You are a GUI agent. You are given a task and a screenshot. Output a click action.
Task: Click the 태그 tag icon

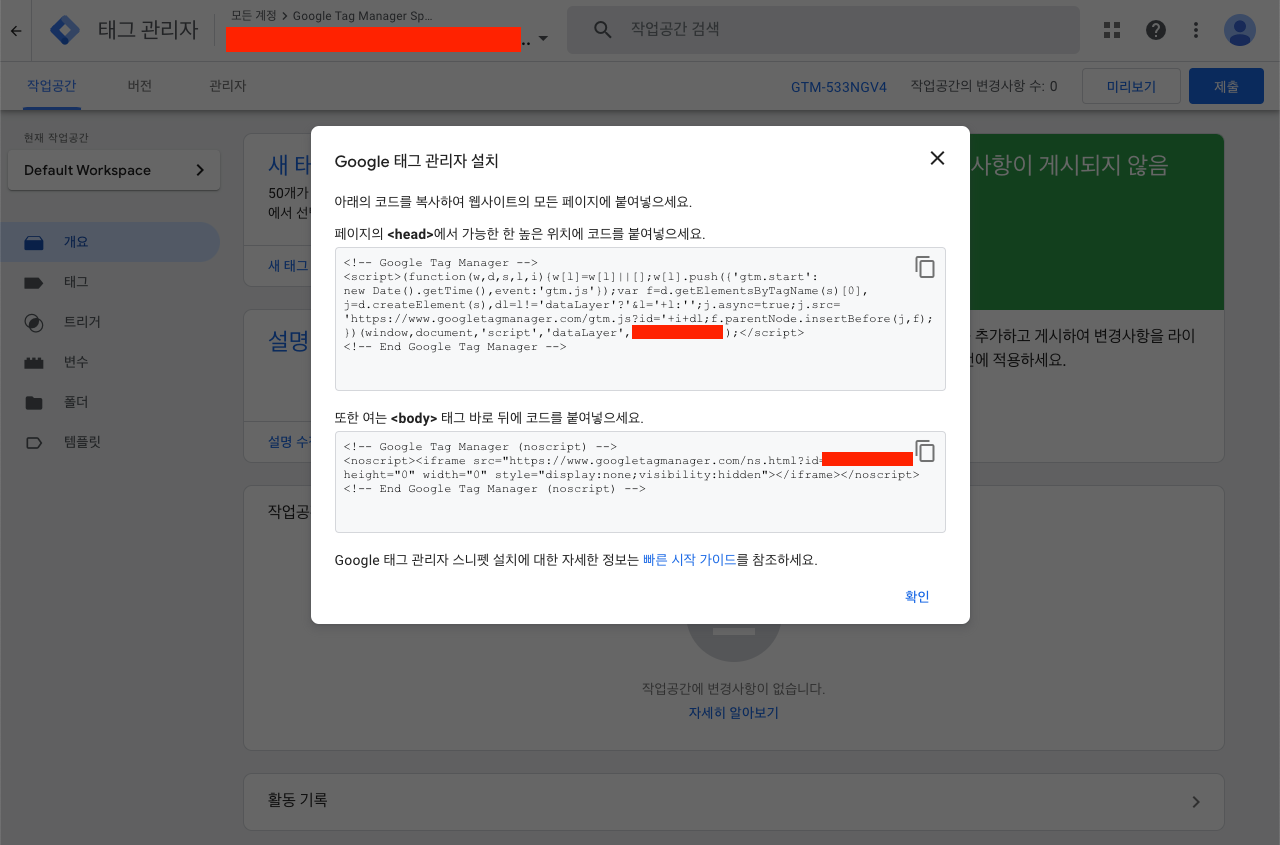pyautogui.click(x=34, y=282)
